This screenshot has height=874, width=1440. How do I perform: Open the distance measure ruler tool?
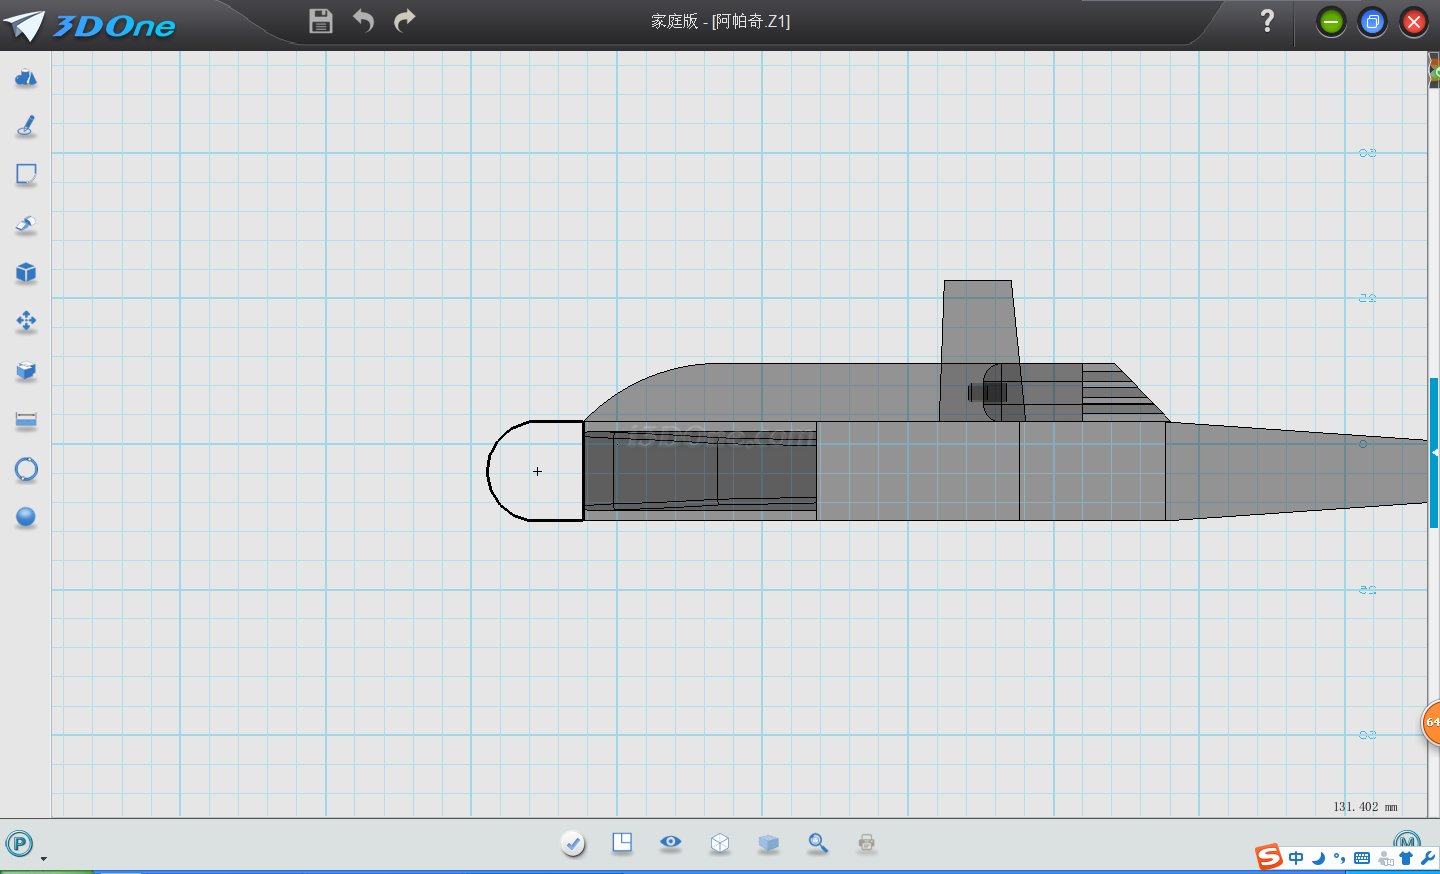coord(26,420)
